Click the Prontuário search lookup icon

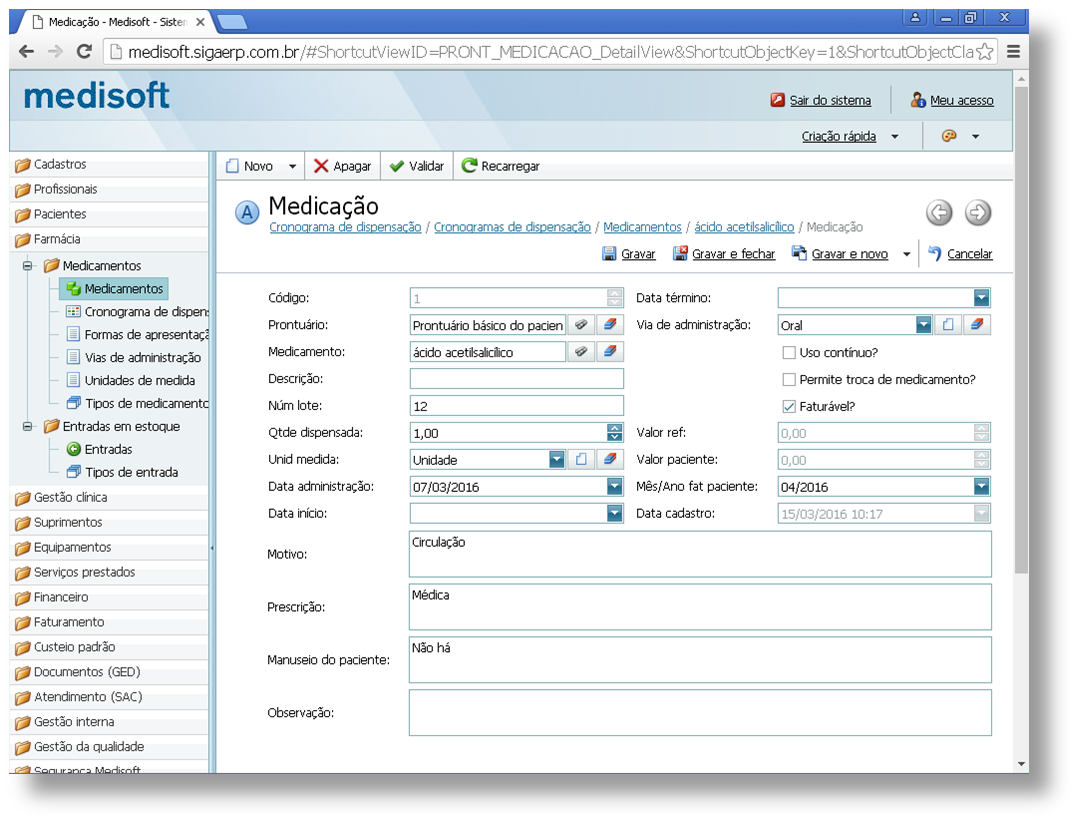click(x=581, y=325)
